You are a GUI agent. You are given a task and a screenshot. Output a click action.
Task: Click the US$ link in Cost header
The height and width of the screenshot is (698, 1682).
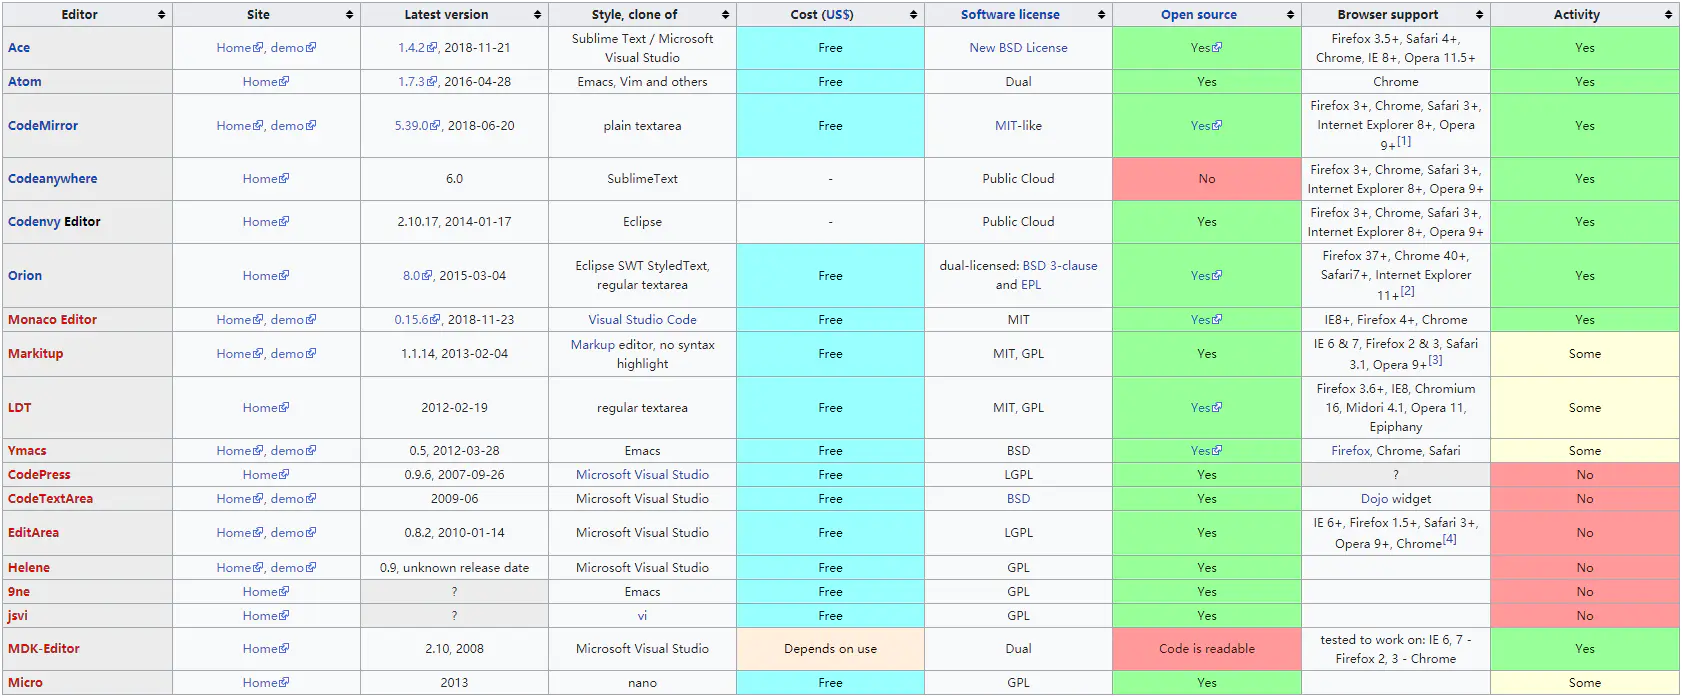pyautogui.click(x=837, y=15)
